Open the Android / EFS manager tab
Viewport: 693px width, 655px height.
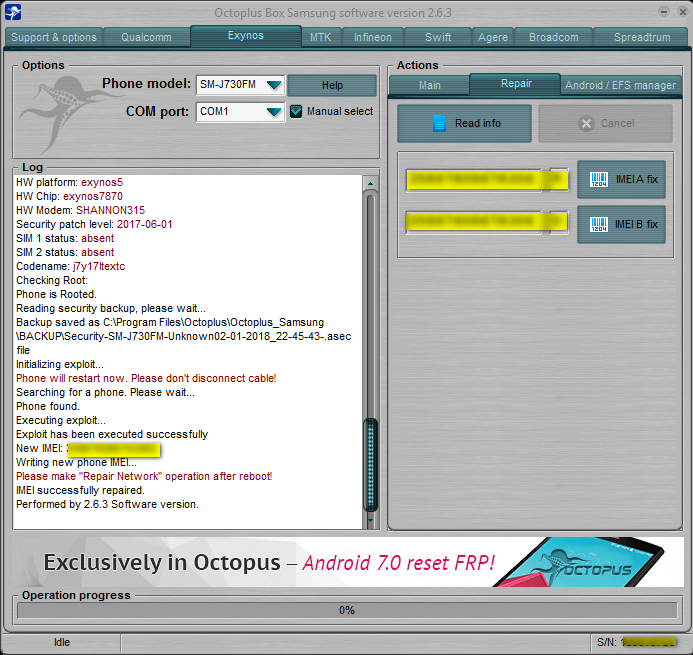tap(621, 85)
